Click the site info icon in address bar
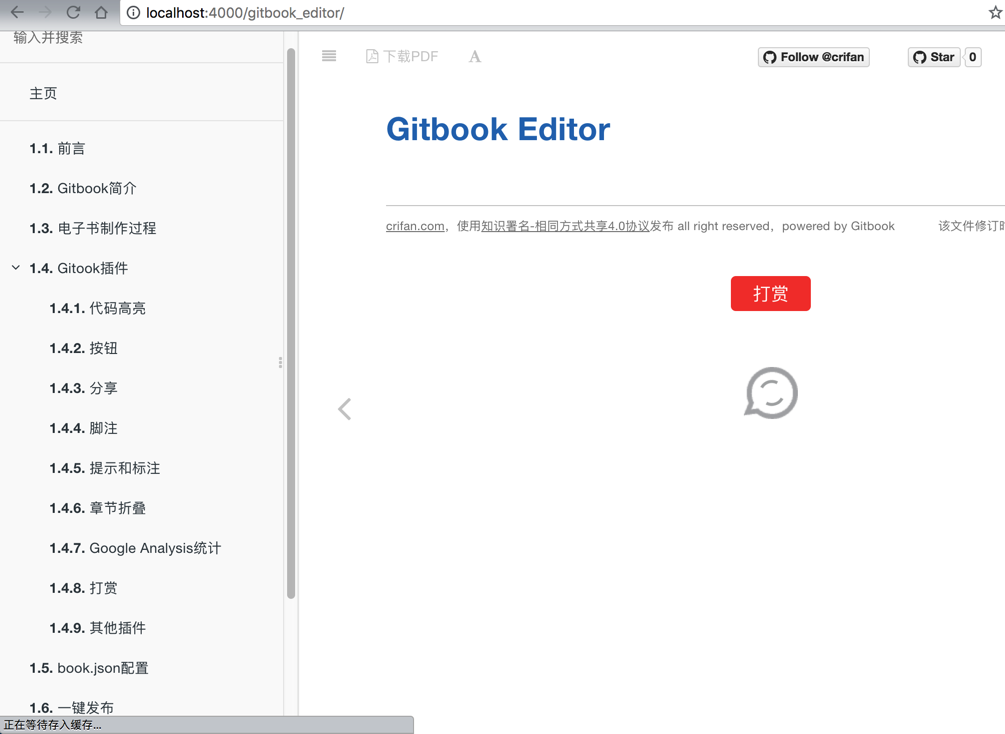Screen dimensions: 1005x734 click(x=133, y=13)
